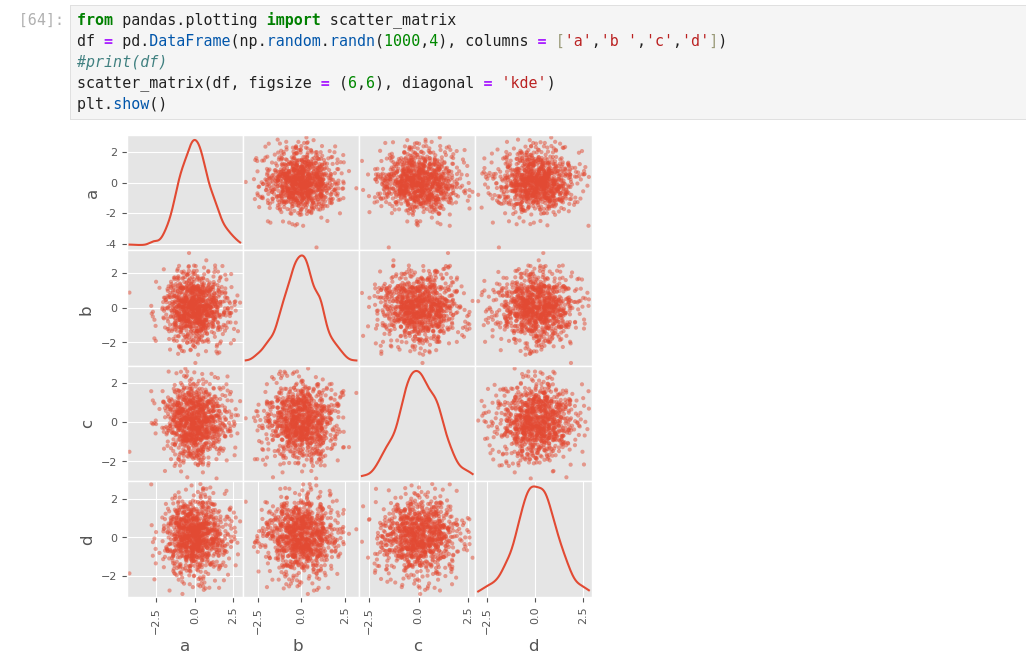Click the scatter plot in row d, column a

point(185,539)
